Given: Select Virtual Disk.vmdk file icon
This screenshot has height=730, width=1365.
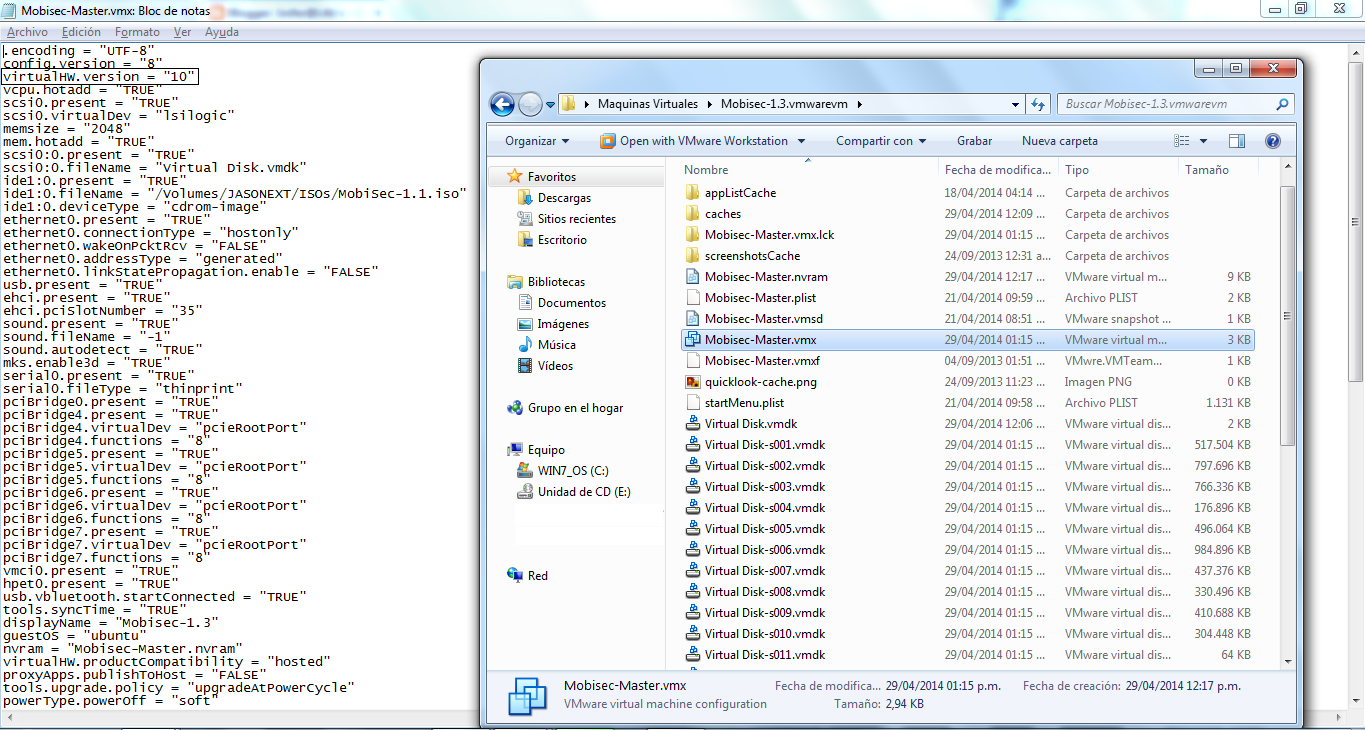Looking at the screenshot, I should click(x=692, y=424).
